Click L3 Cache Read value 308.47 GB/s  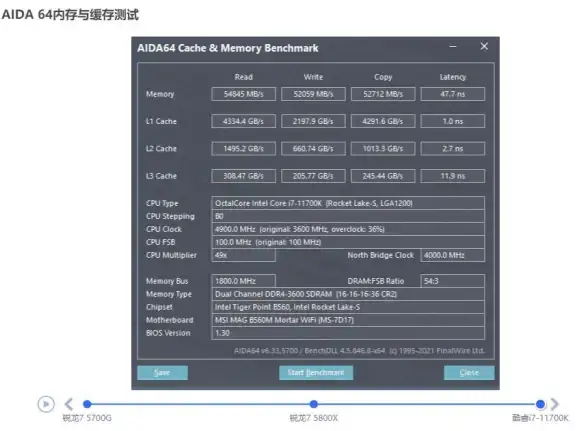click(x=244, y=176)
